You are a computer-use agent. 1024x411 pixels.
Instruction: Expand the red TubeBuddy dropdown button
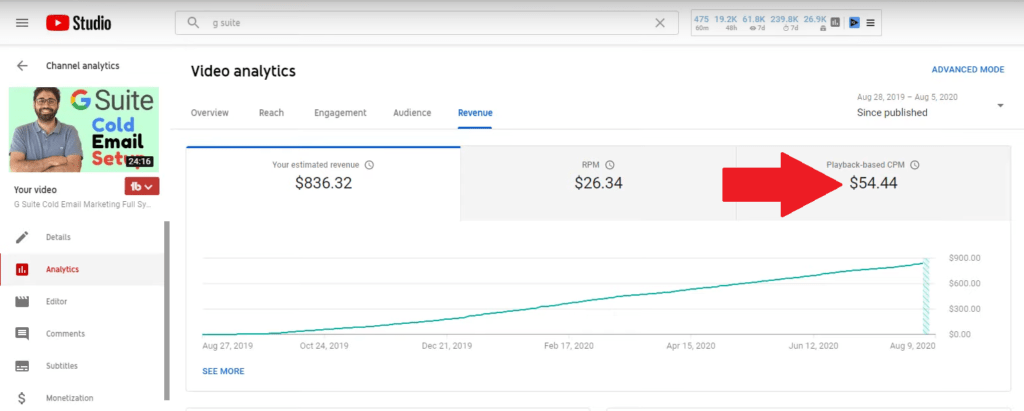(x=142, y=186)
